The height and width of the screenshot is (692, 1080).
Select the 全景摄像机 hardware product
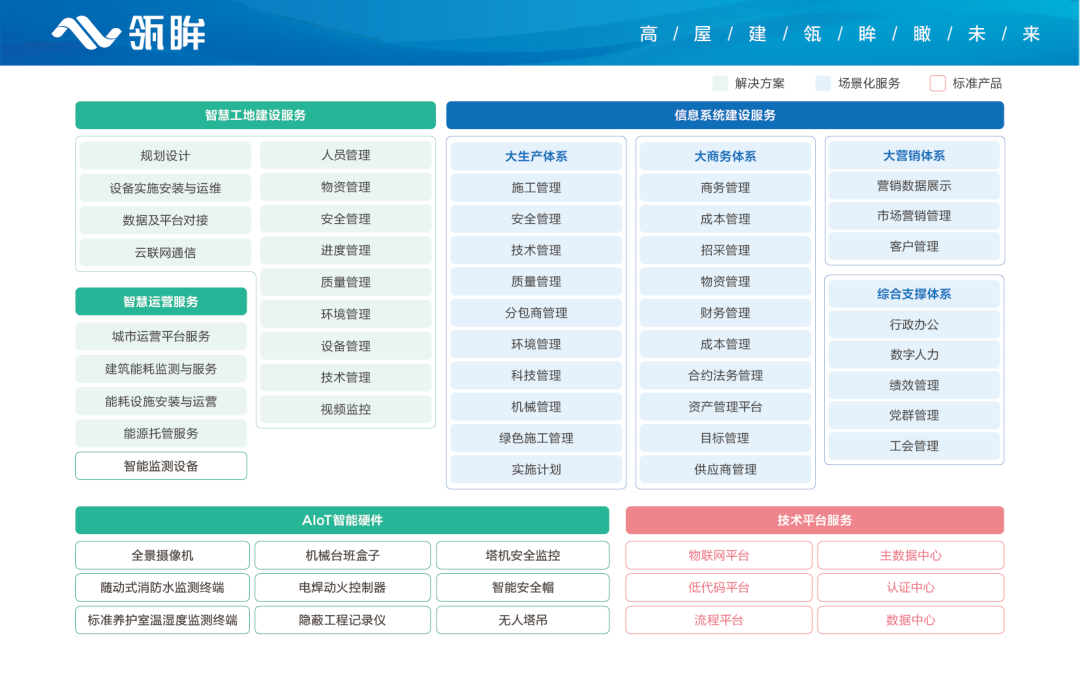(x=162, y=555)
